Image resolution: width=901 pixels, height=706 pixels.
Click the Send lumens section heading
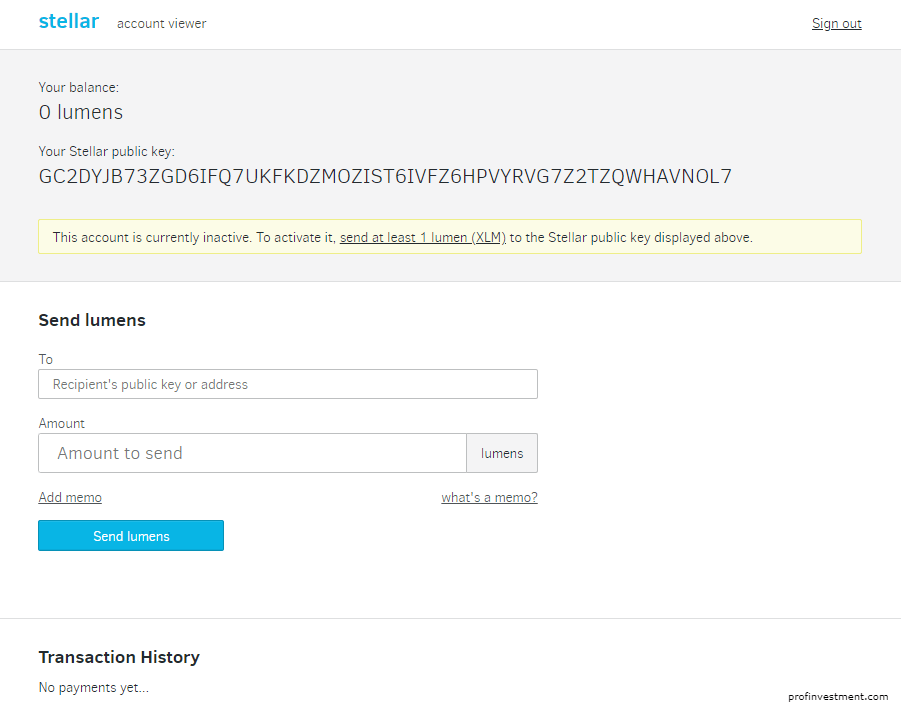pos(92,320)
